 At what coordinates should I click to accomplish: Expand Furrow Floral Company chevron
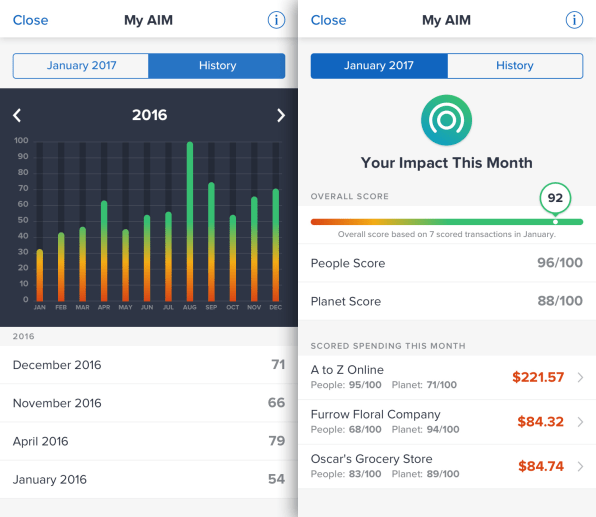click(x=580, y=422)
